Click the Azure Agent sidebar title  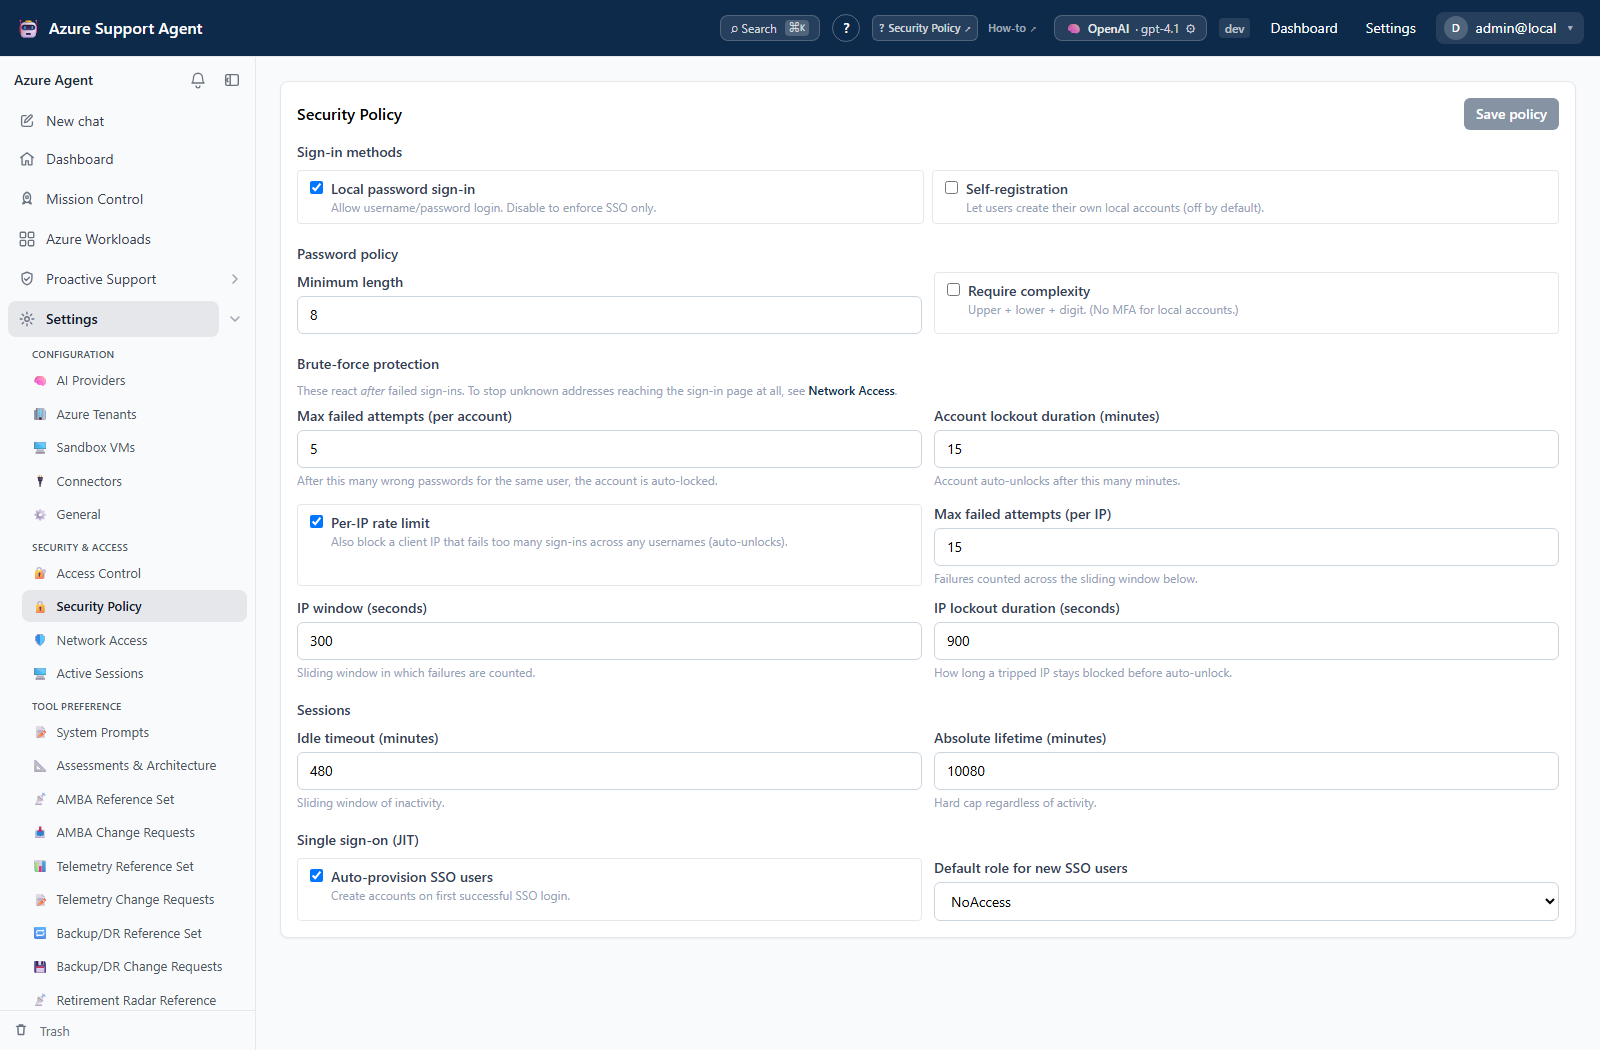click(53, 80)
